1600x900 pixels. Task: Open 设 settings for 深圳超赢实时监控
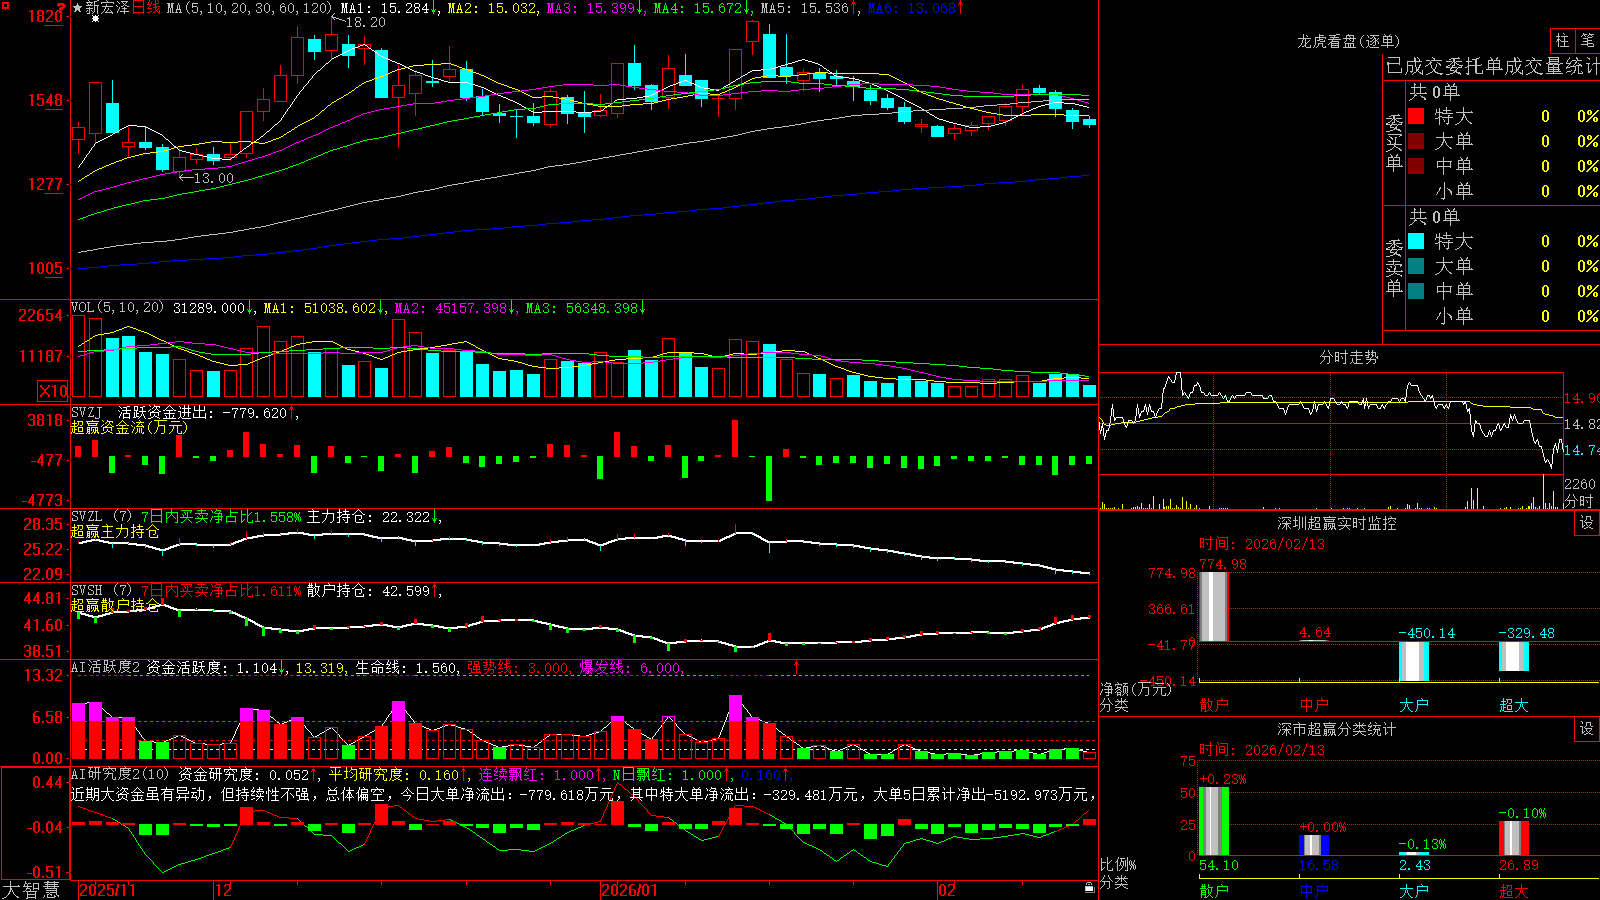(x=1587, y=523)
